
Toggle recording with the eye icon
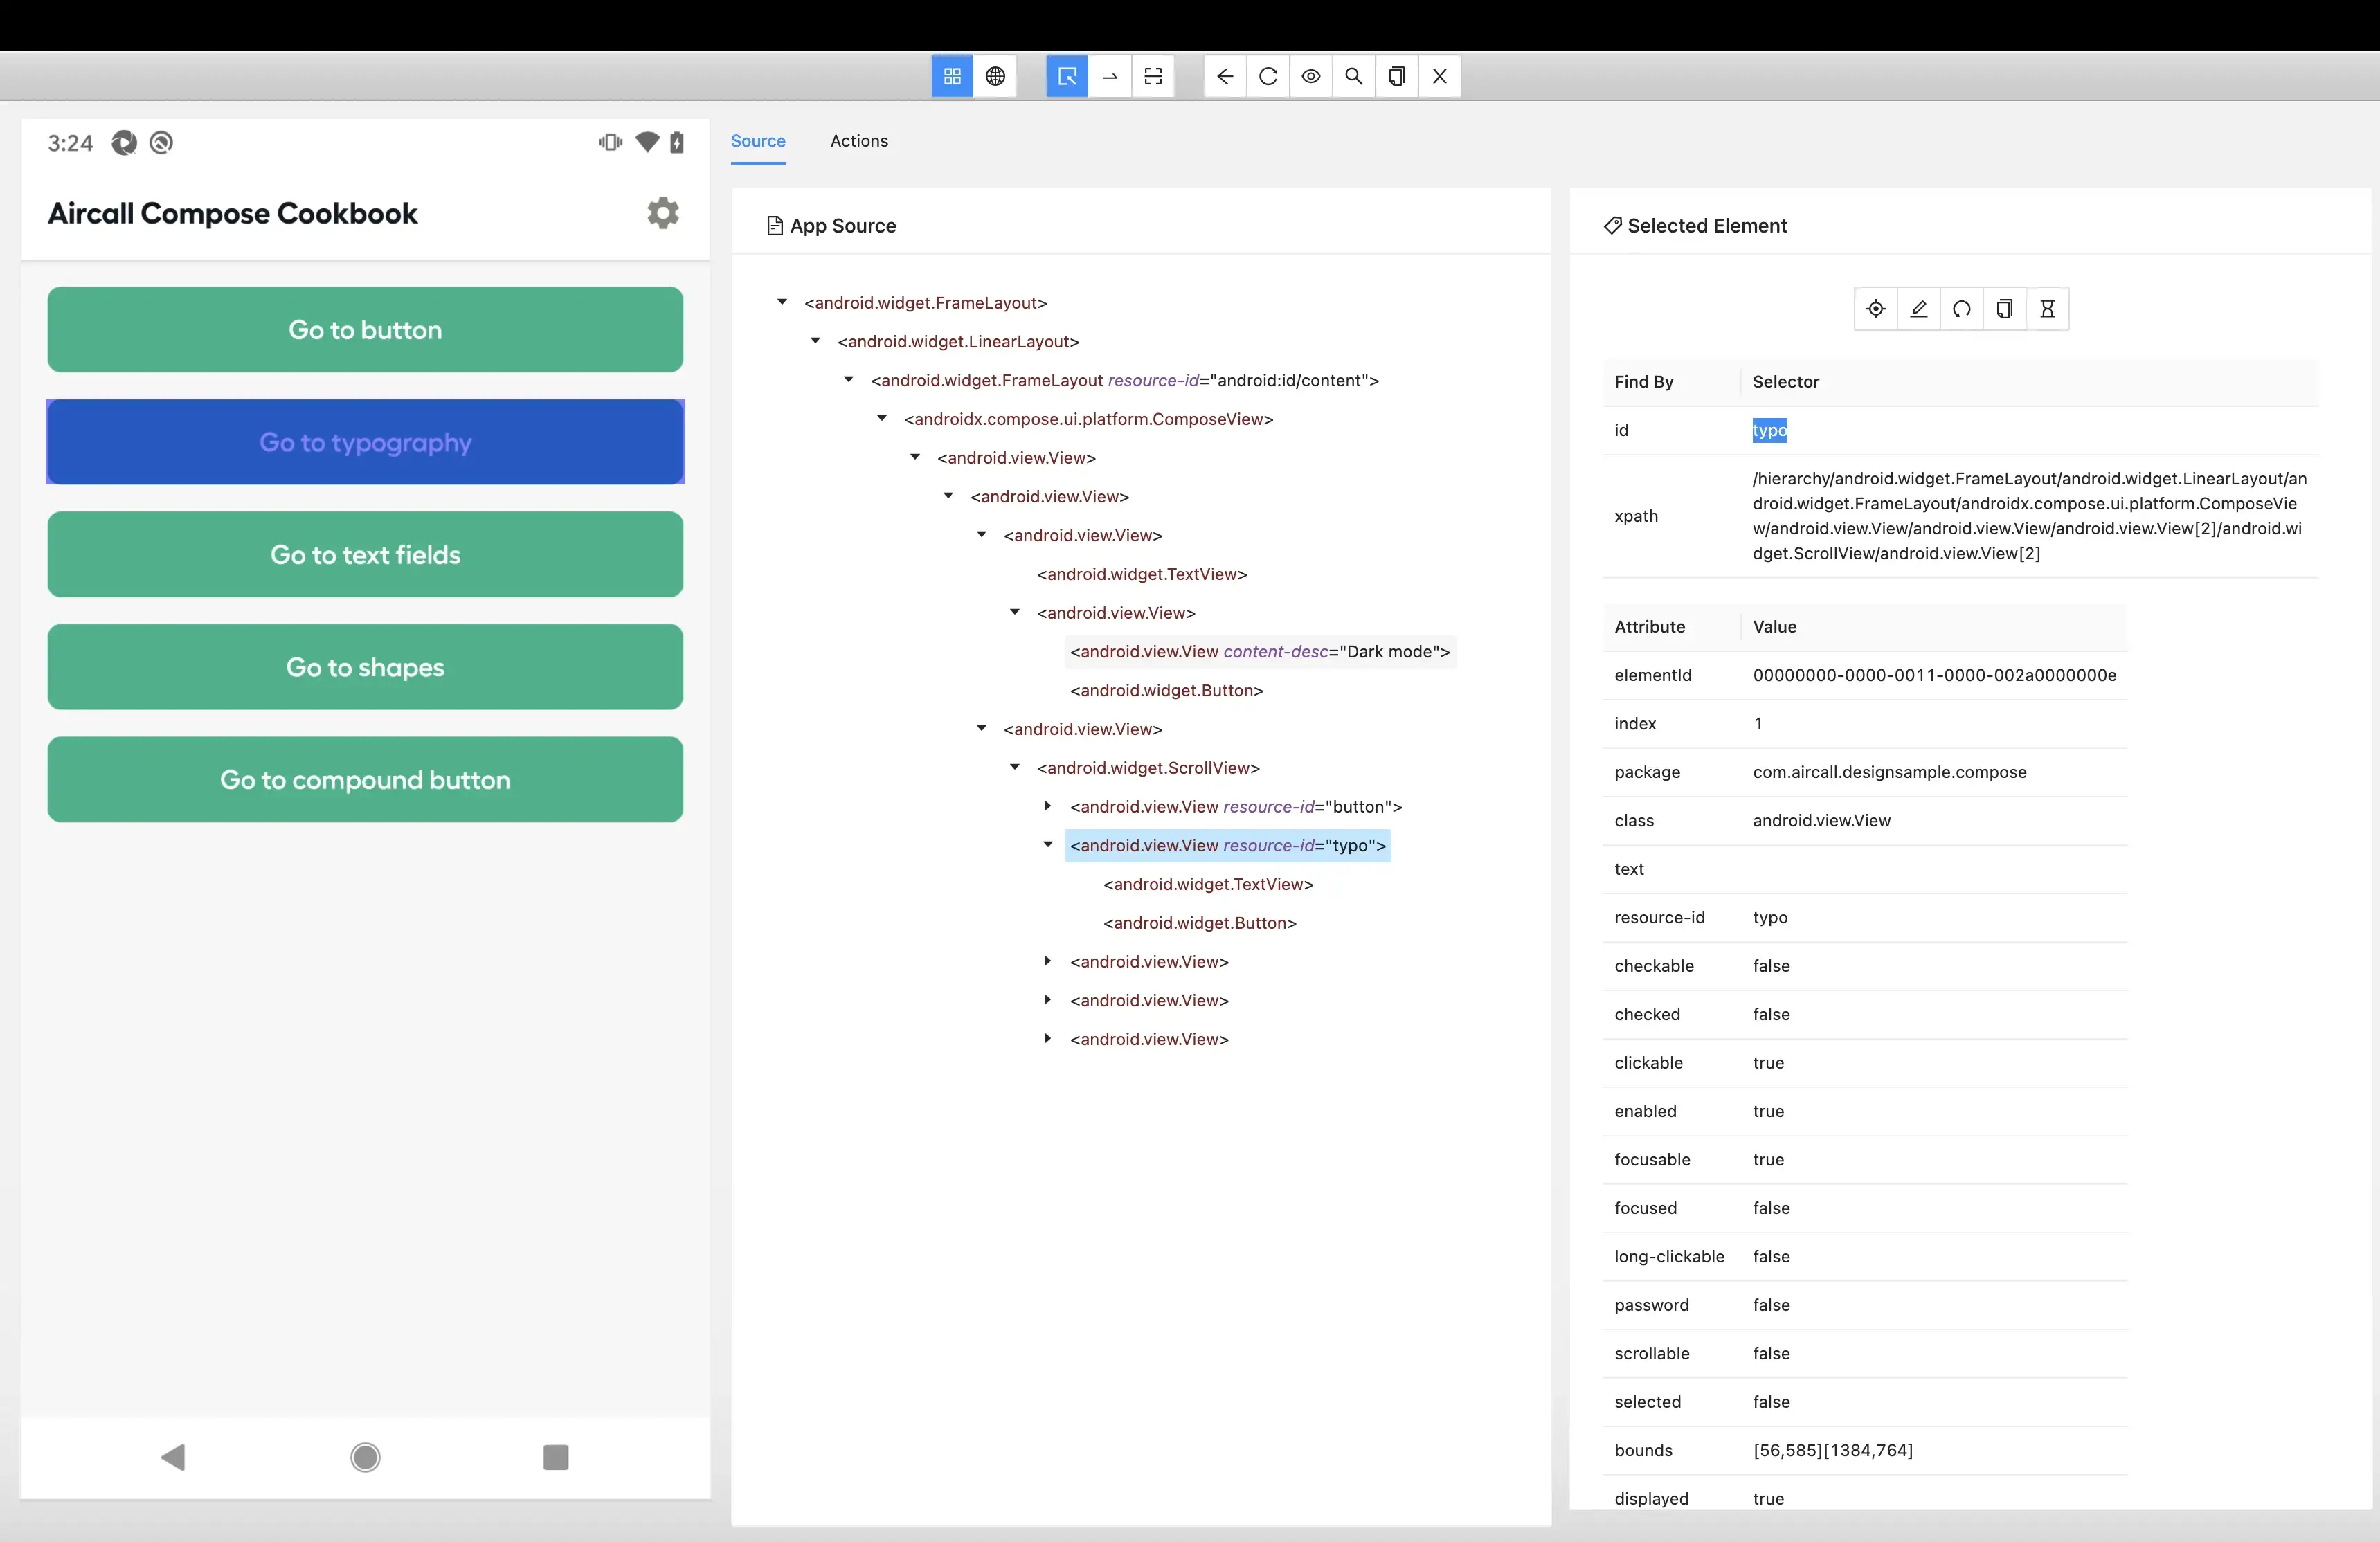(1311, 76)
